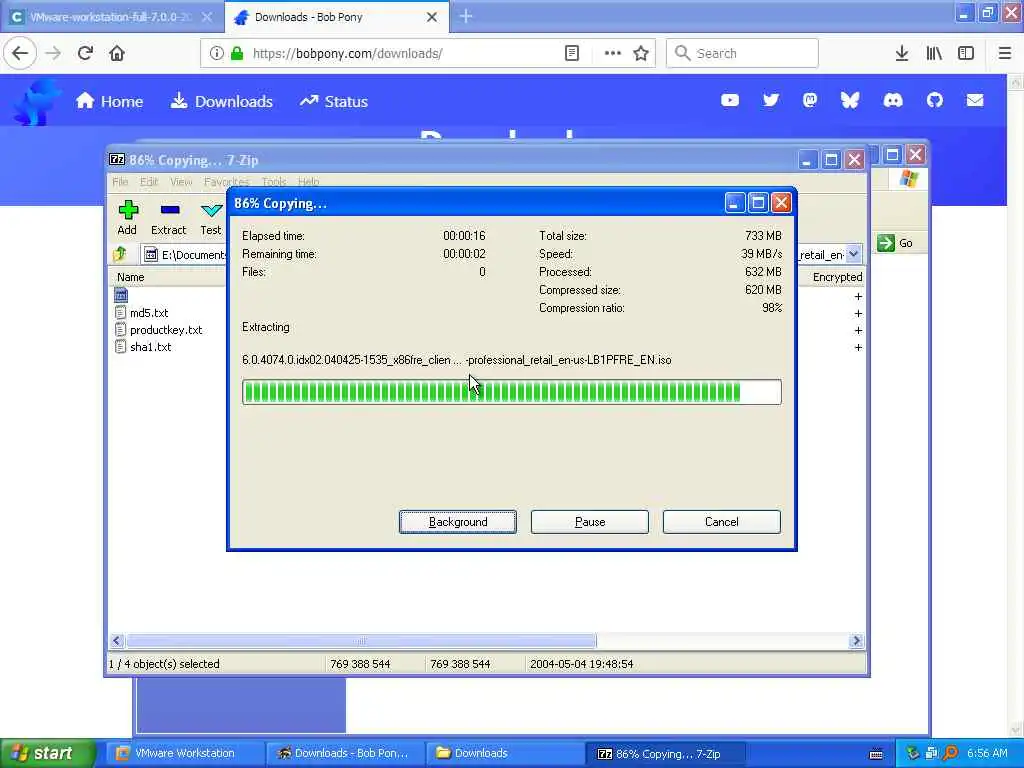Click the Name column header
The width and height of the screenshot is (1024, 768).
(131, 277)
